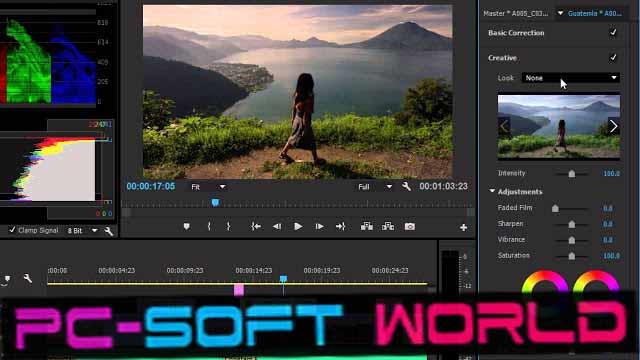Click timeline blue playhead
The width and height of the screenshot is (640, 360).
(x=283, y=279)
